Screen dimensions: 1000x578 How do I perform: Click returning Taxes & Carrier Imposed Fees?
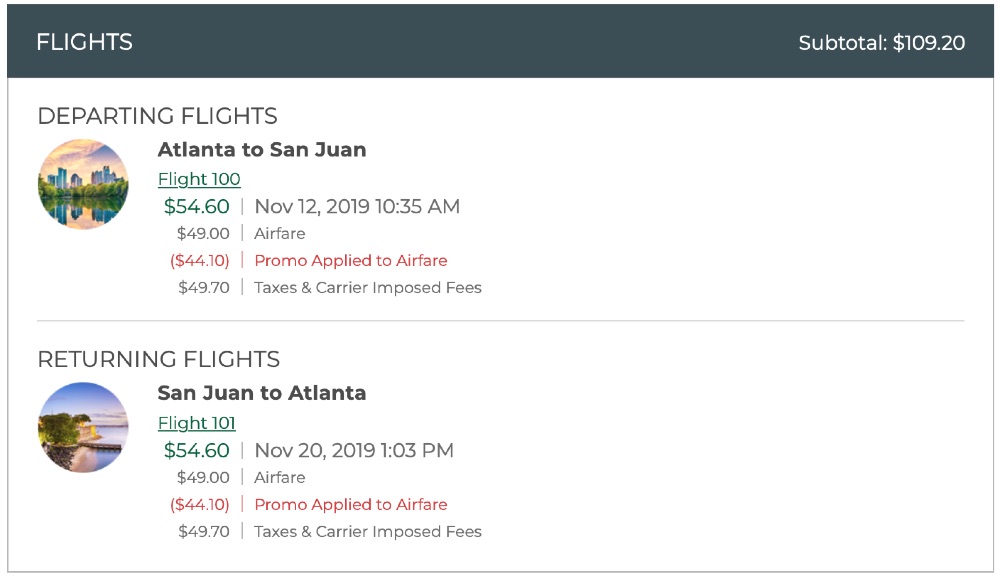(x=368, y=531)
